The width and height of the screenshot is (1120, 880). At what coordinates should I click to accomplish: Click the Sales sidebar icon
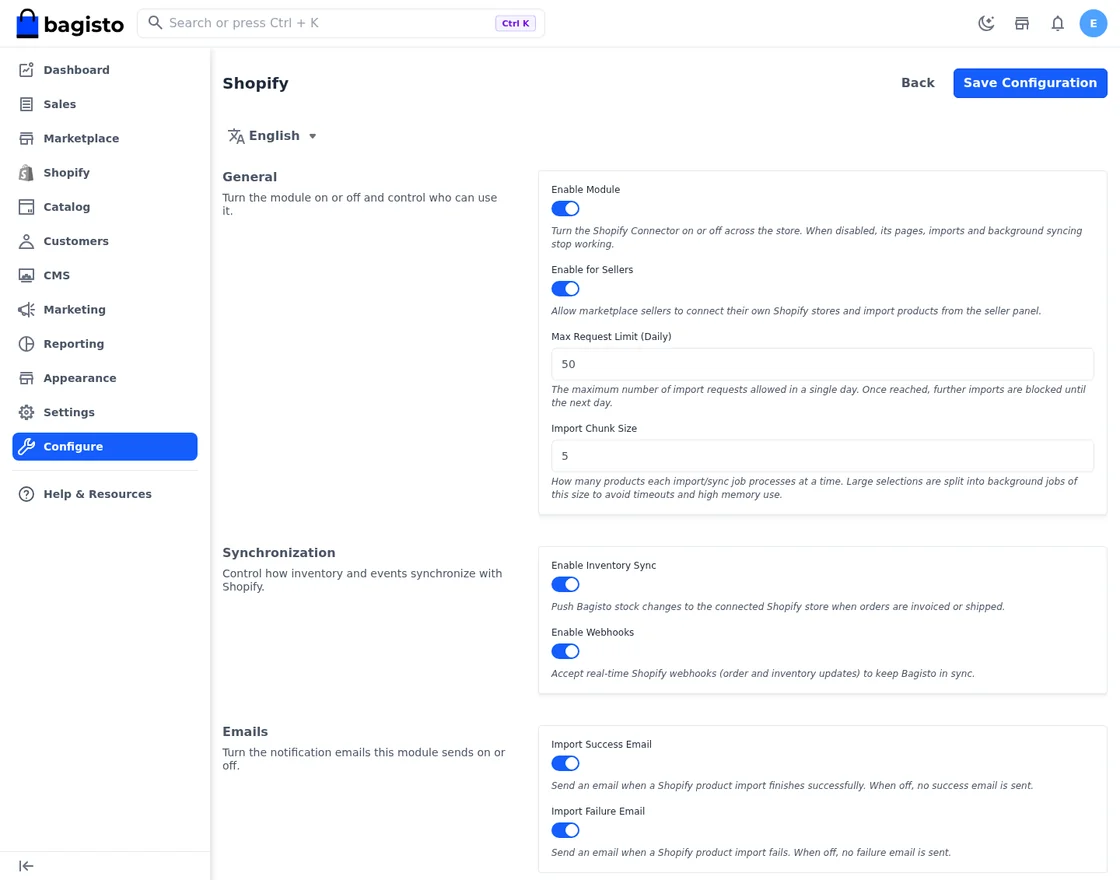click(26, 104)
